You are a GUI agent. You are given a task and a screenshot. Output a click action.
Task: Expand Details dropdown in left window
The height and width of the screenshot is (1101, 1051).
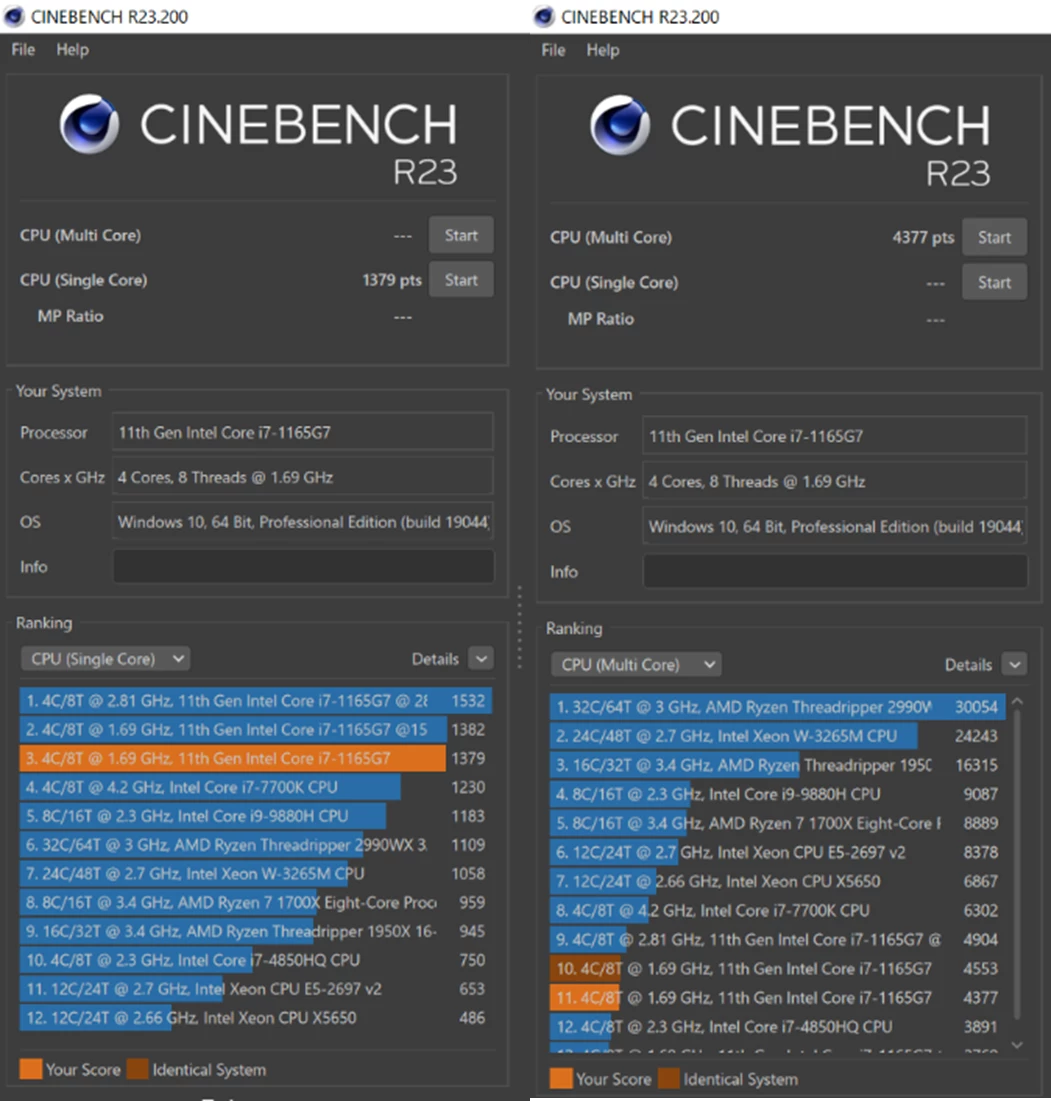[x=481, y=659]
